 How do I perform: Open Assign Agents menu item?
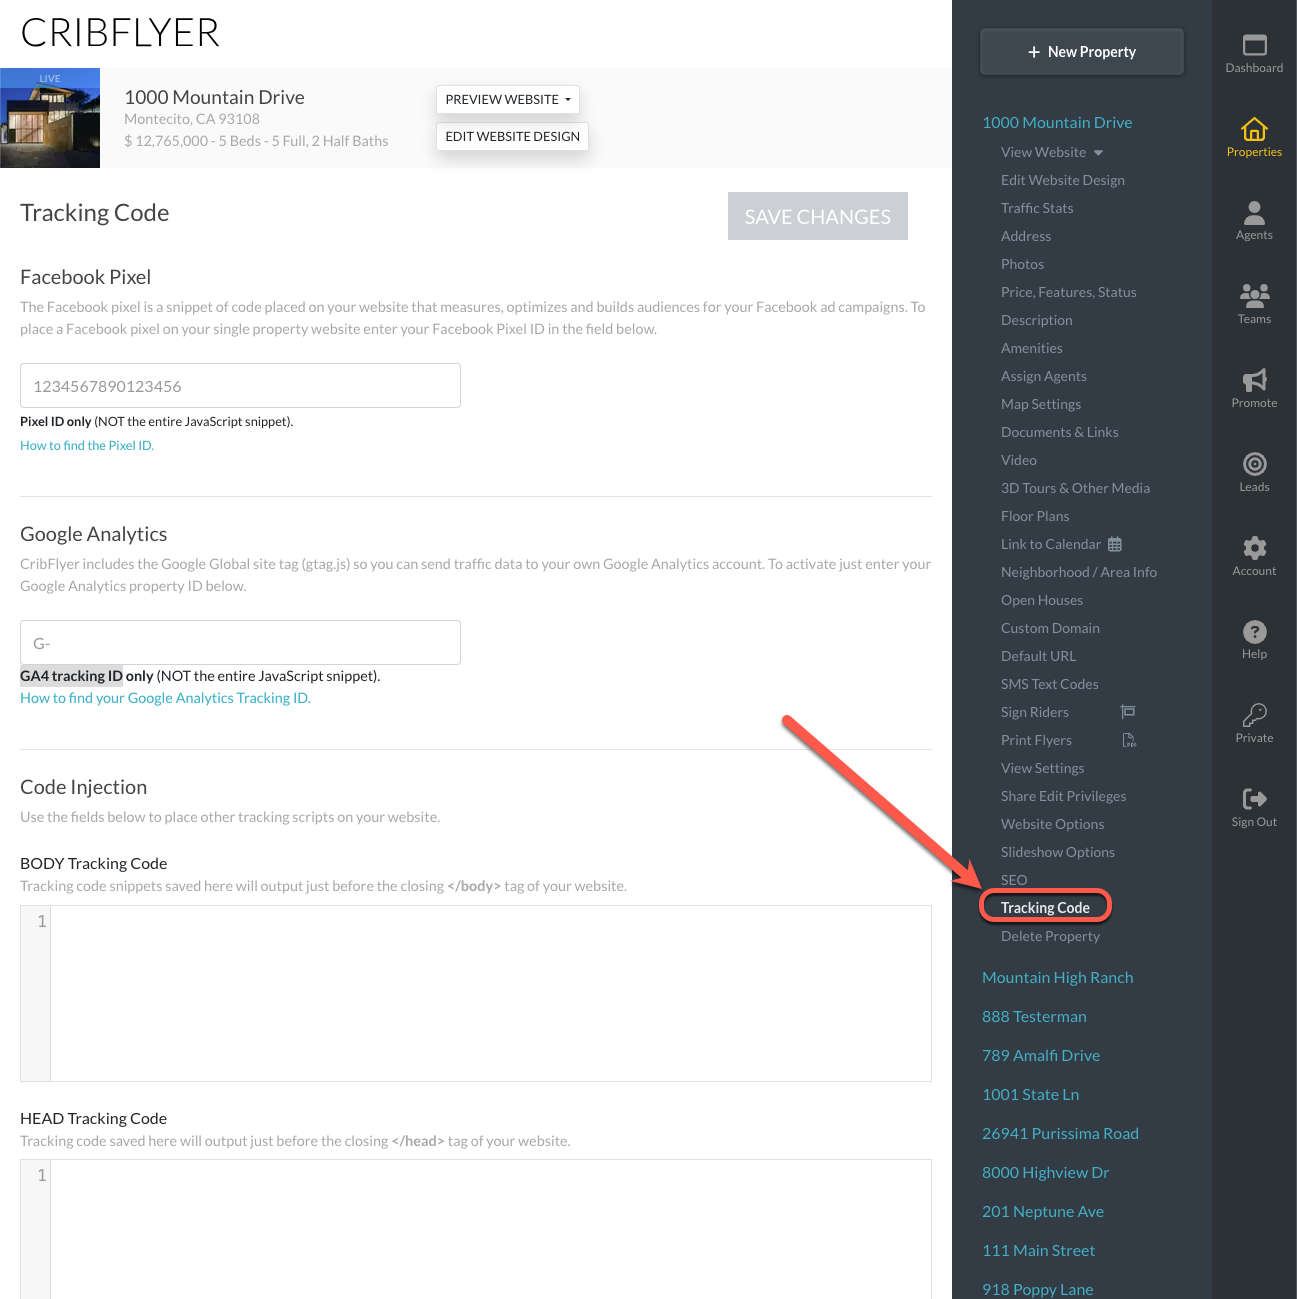(1043, 376)
